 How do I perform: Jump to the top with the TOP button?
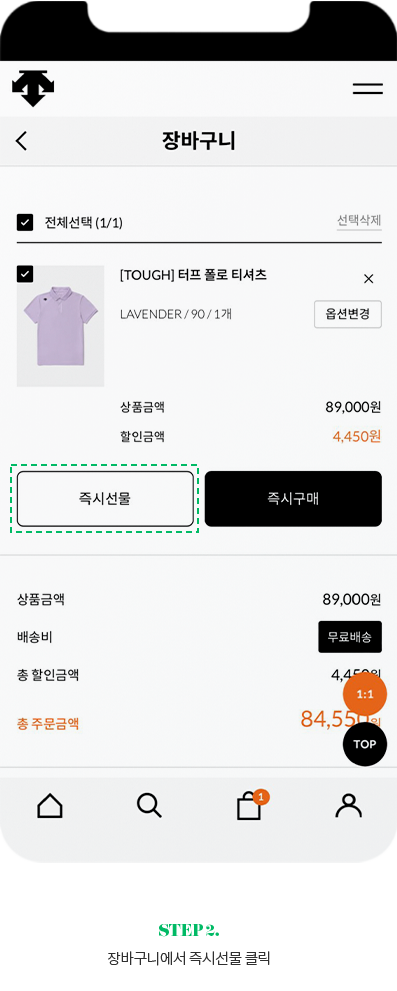(365, 744)
